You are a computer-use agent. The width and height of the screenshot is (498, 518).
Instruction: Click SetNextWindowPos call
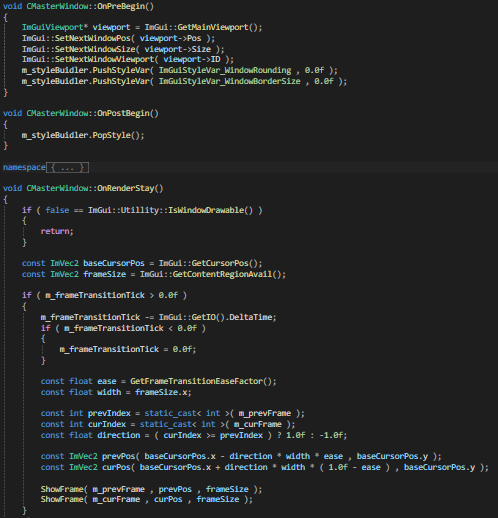tap(92, 38)
